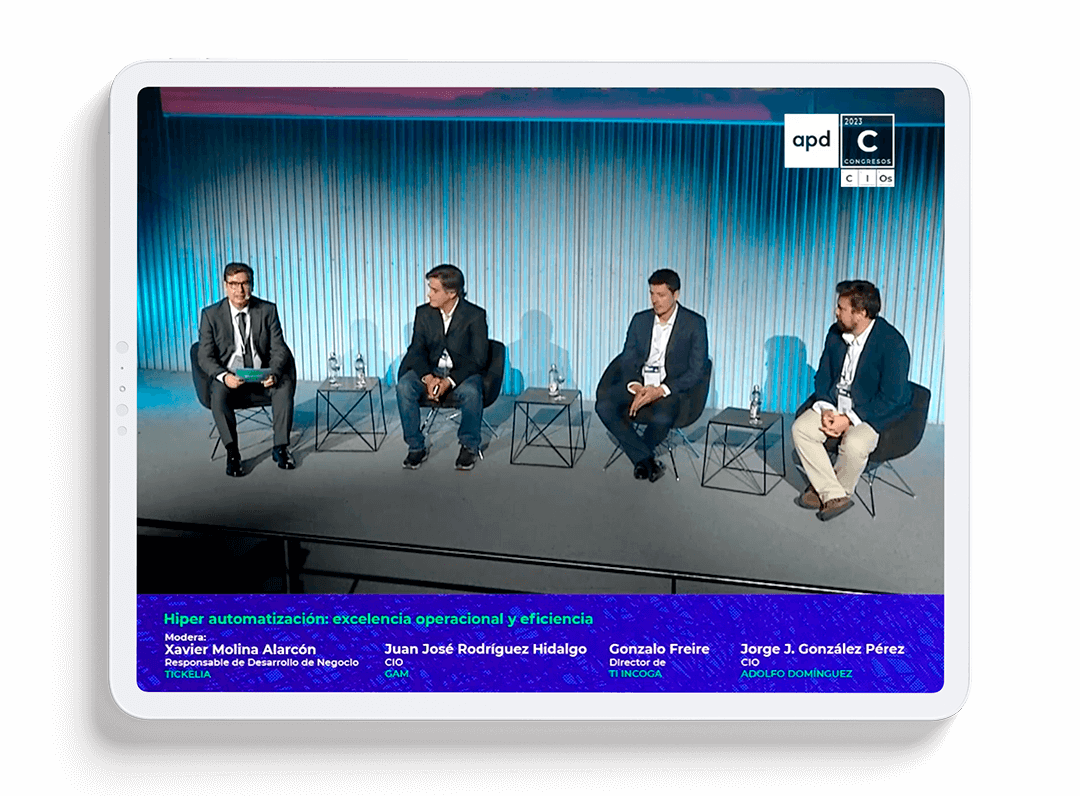Click the 'Director de' title text

637,662
